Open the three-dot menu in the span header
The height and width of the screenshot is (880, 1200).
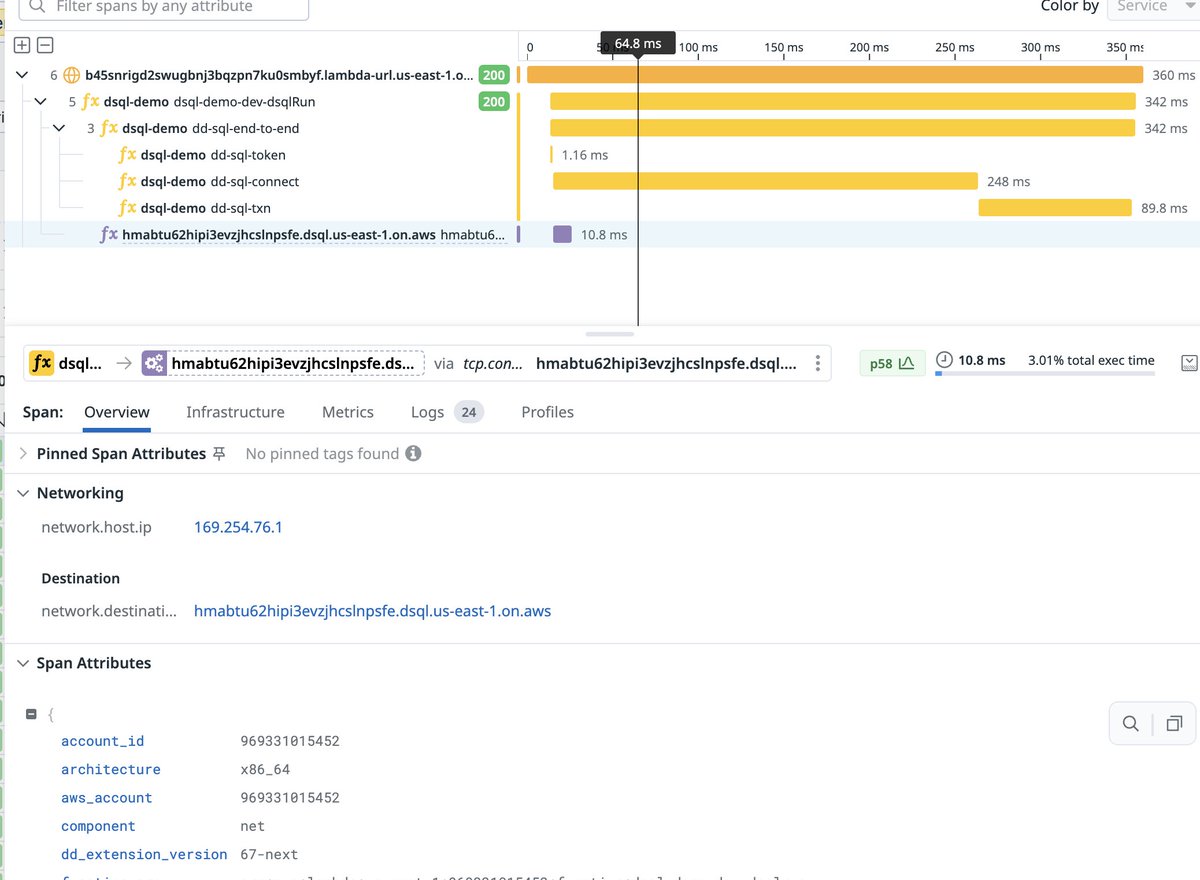coord(817,363)
